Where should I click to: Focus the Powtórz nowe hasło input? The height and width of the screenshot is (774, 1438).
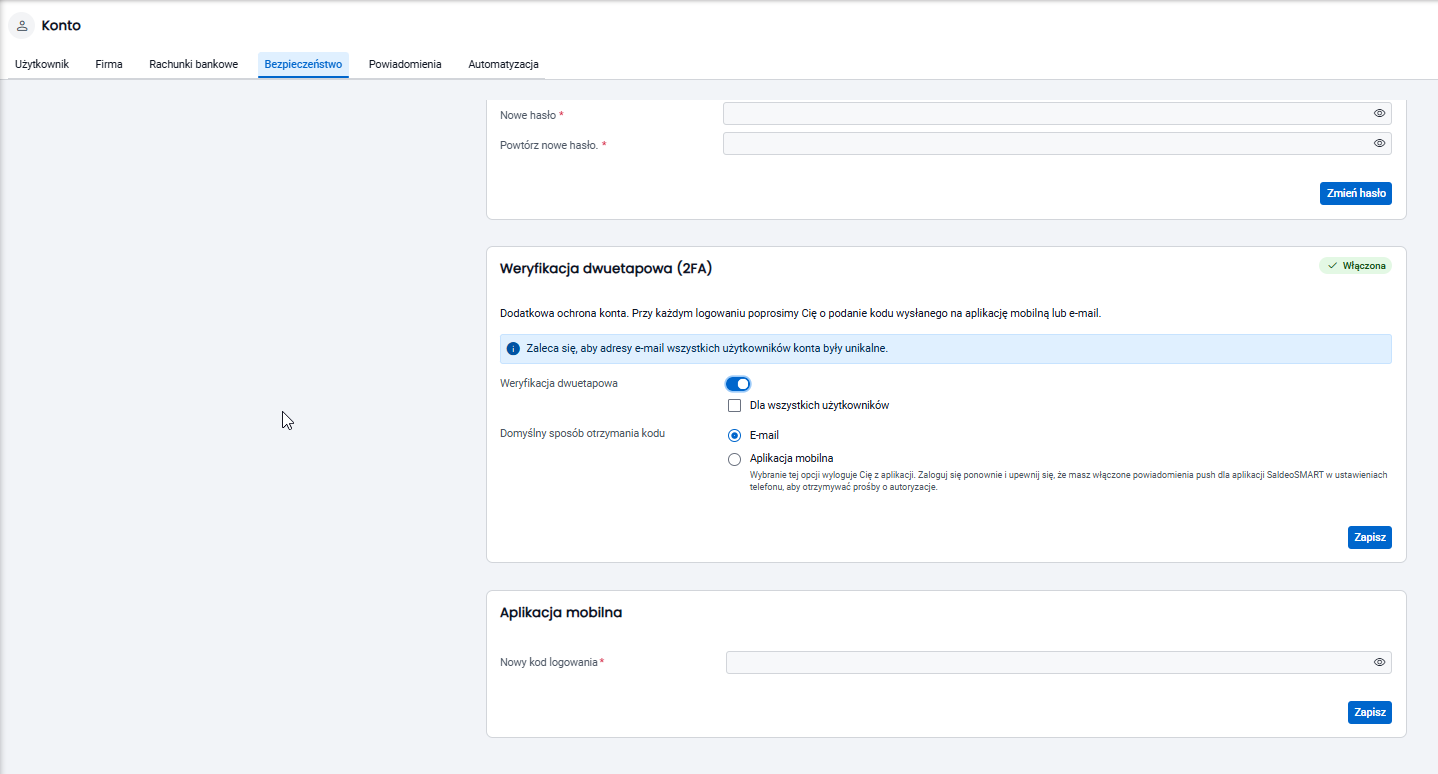coord(1057,144)
